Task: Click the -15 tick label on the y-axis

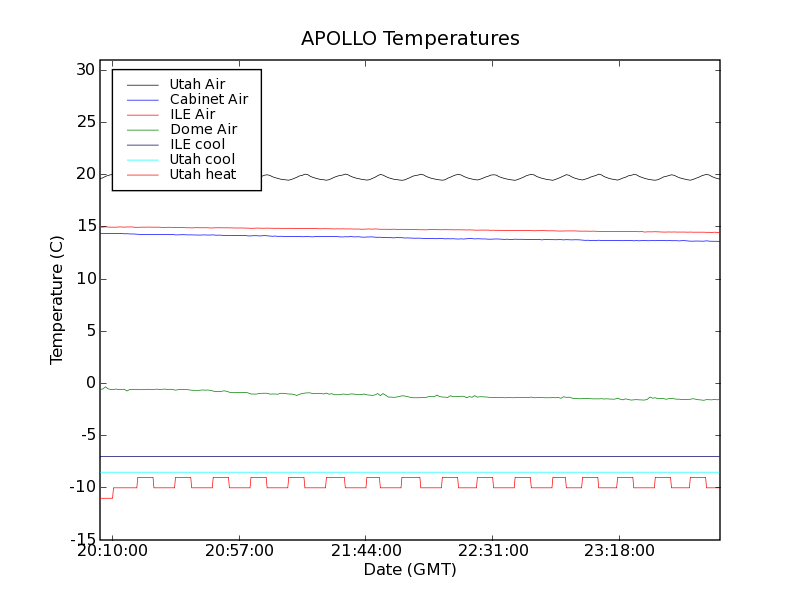Action: click(81, 539)
